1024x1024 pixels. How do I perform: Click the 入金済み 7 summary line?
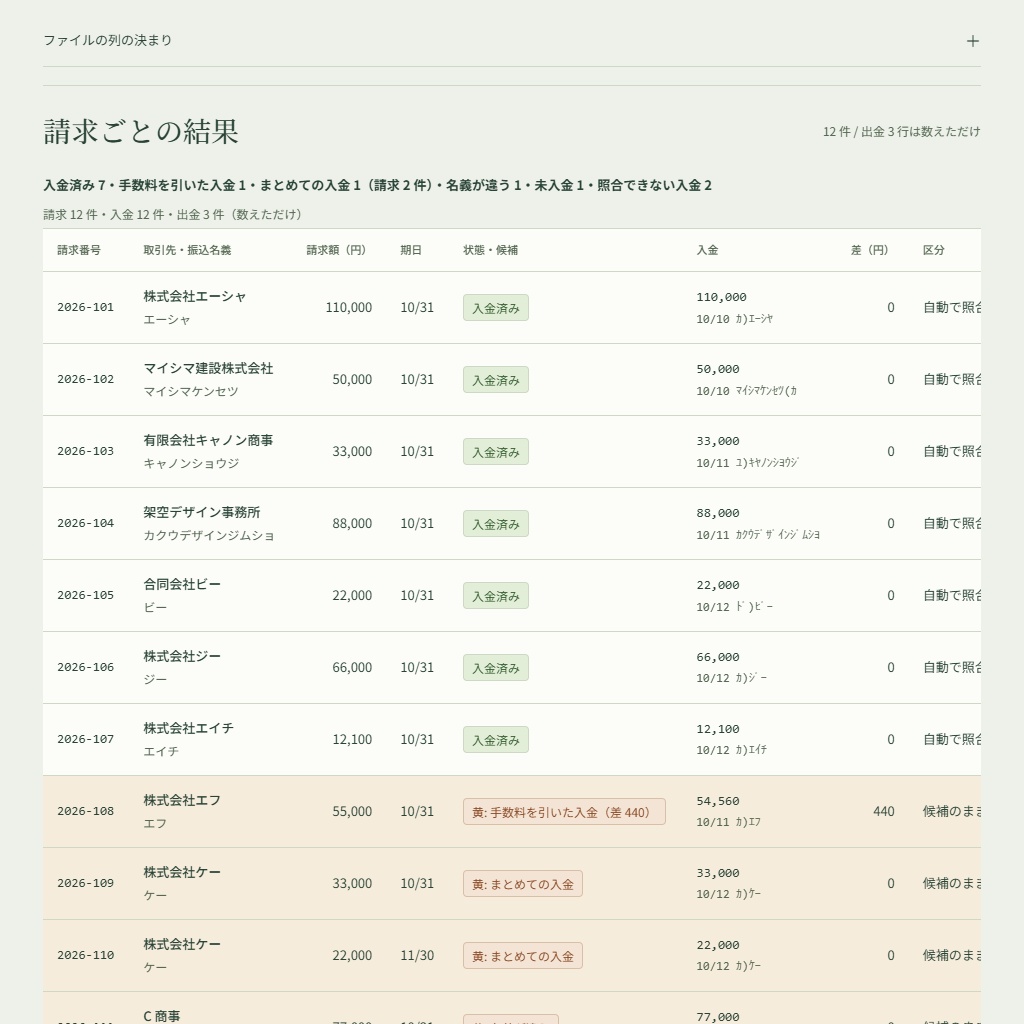pyautogui.click(x=377, y=185)
